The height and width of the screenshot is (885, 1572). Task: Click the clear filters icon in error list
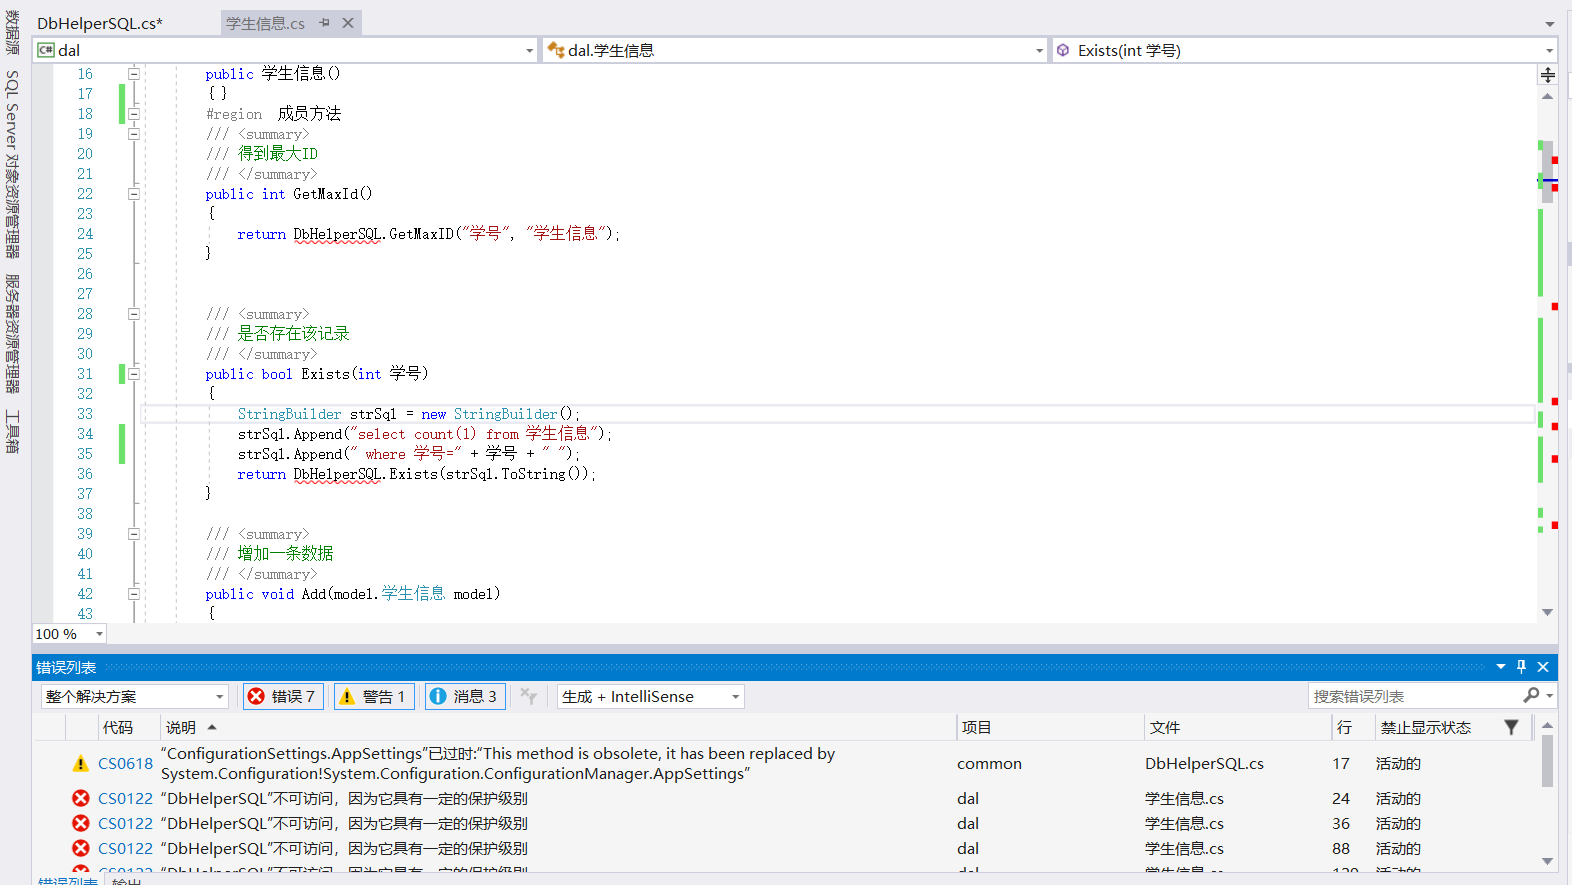529,696
